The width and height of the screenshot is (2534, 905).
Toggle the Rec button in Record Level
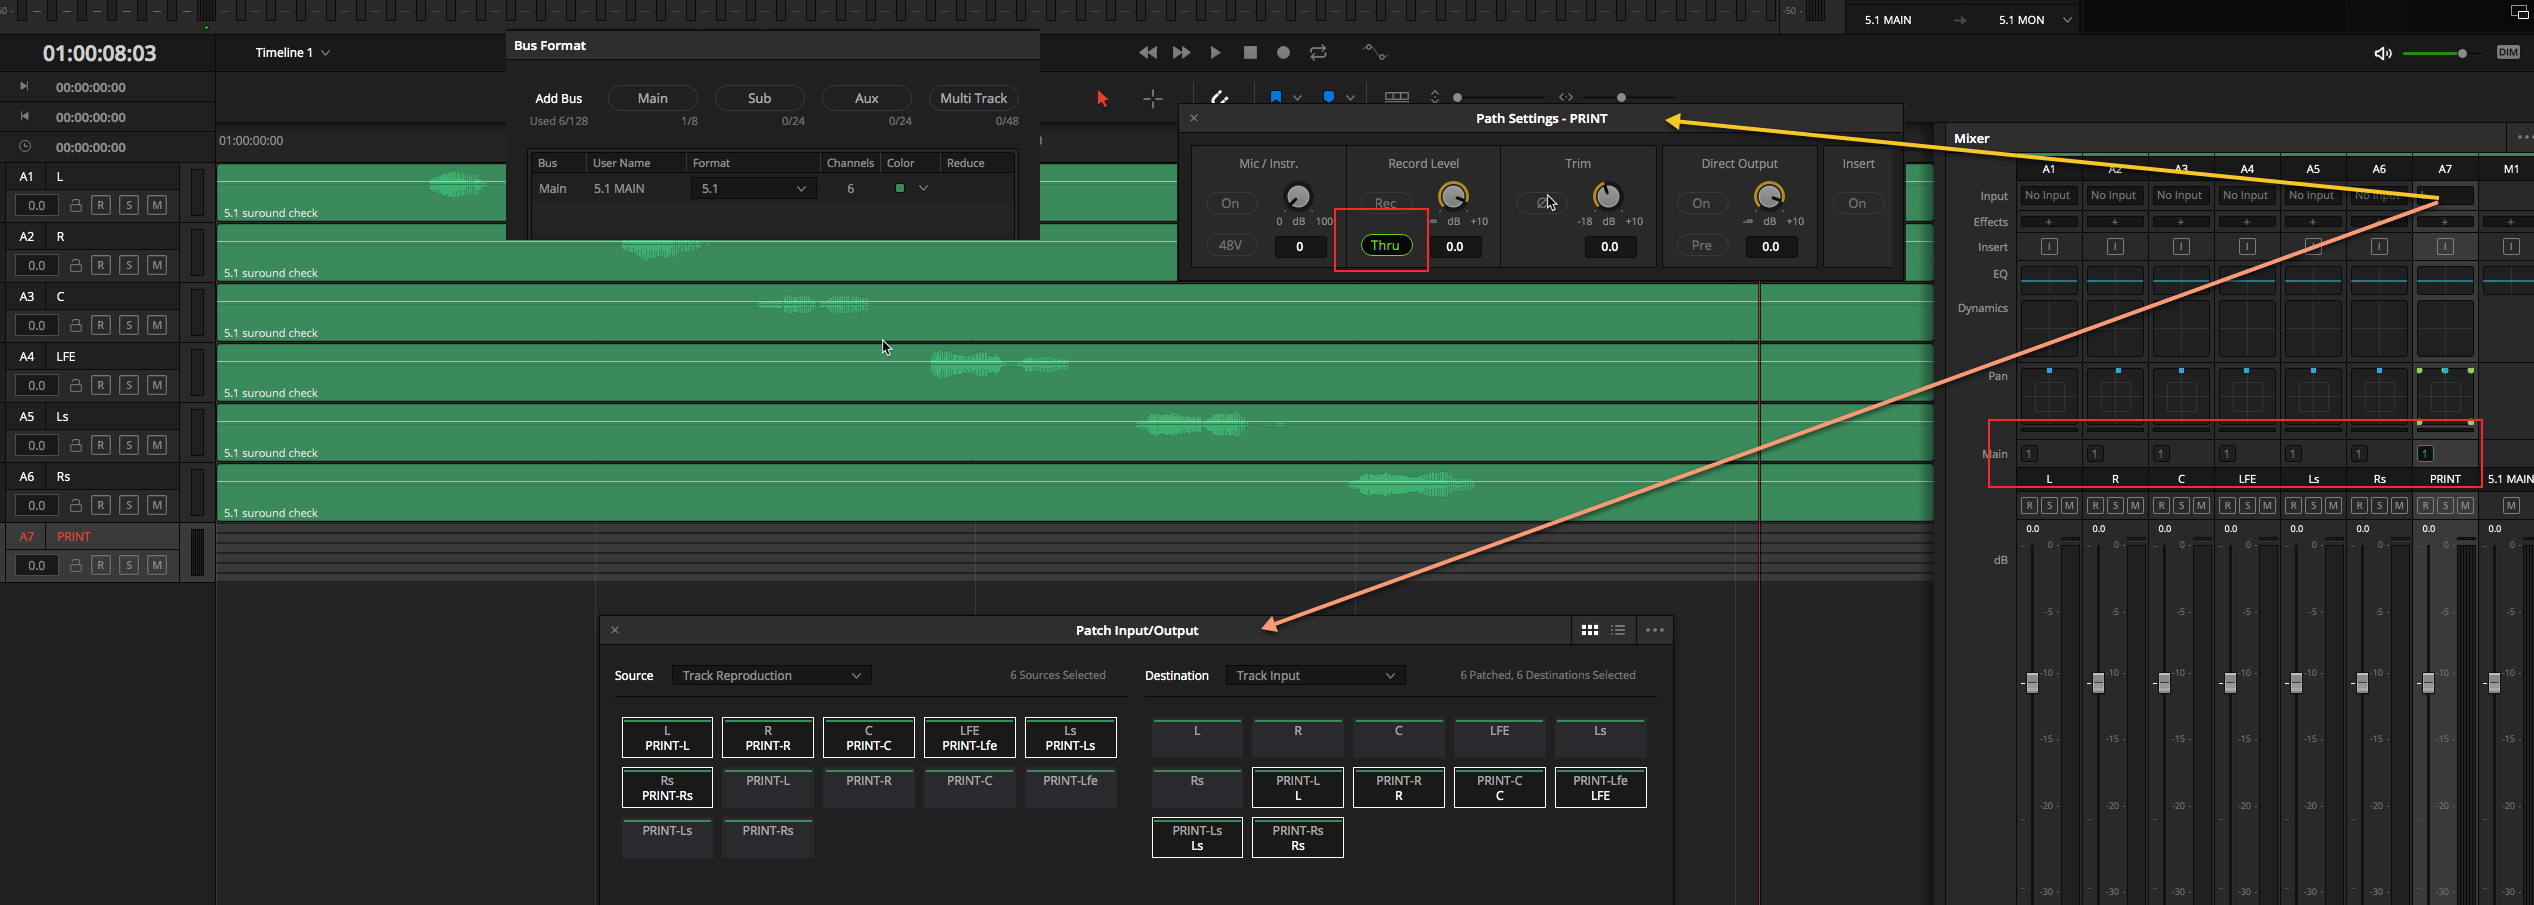(1385, 203)
